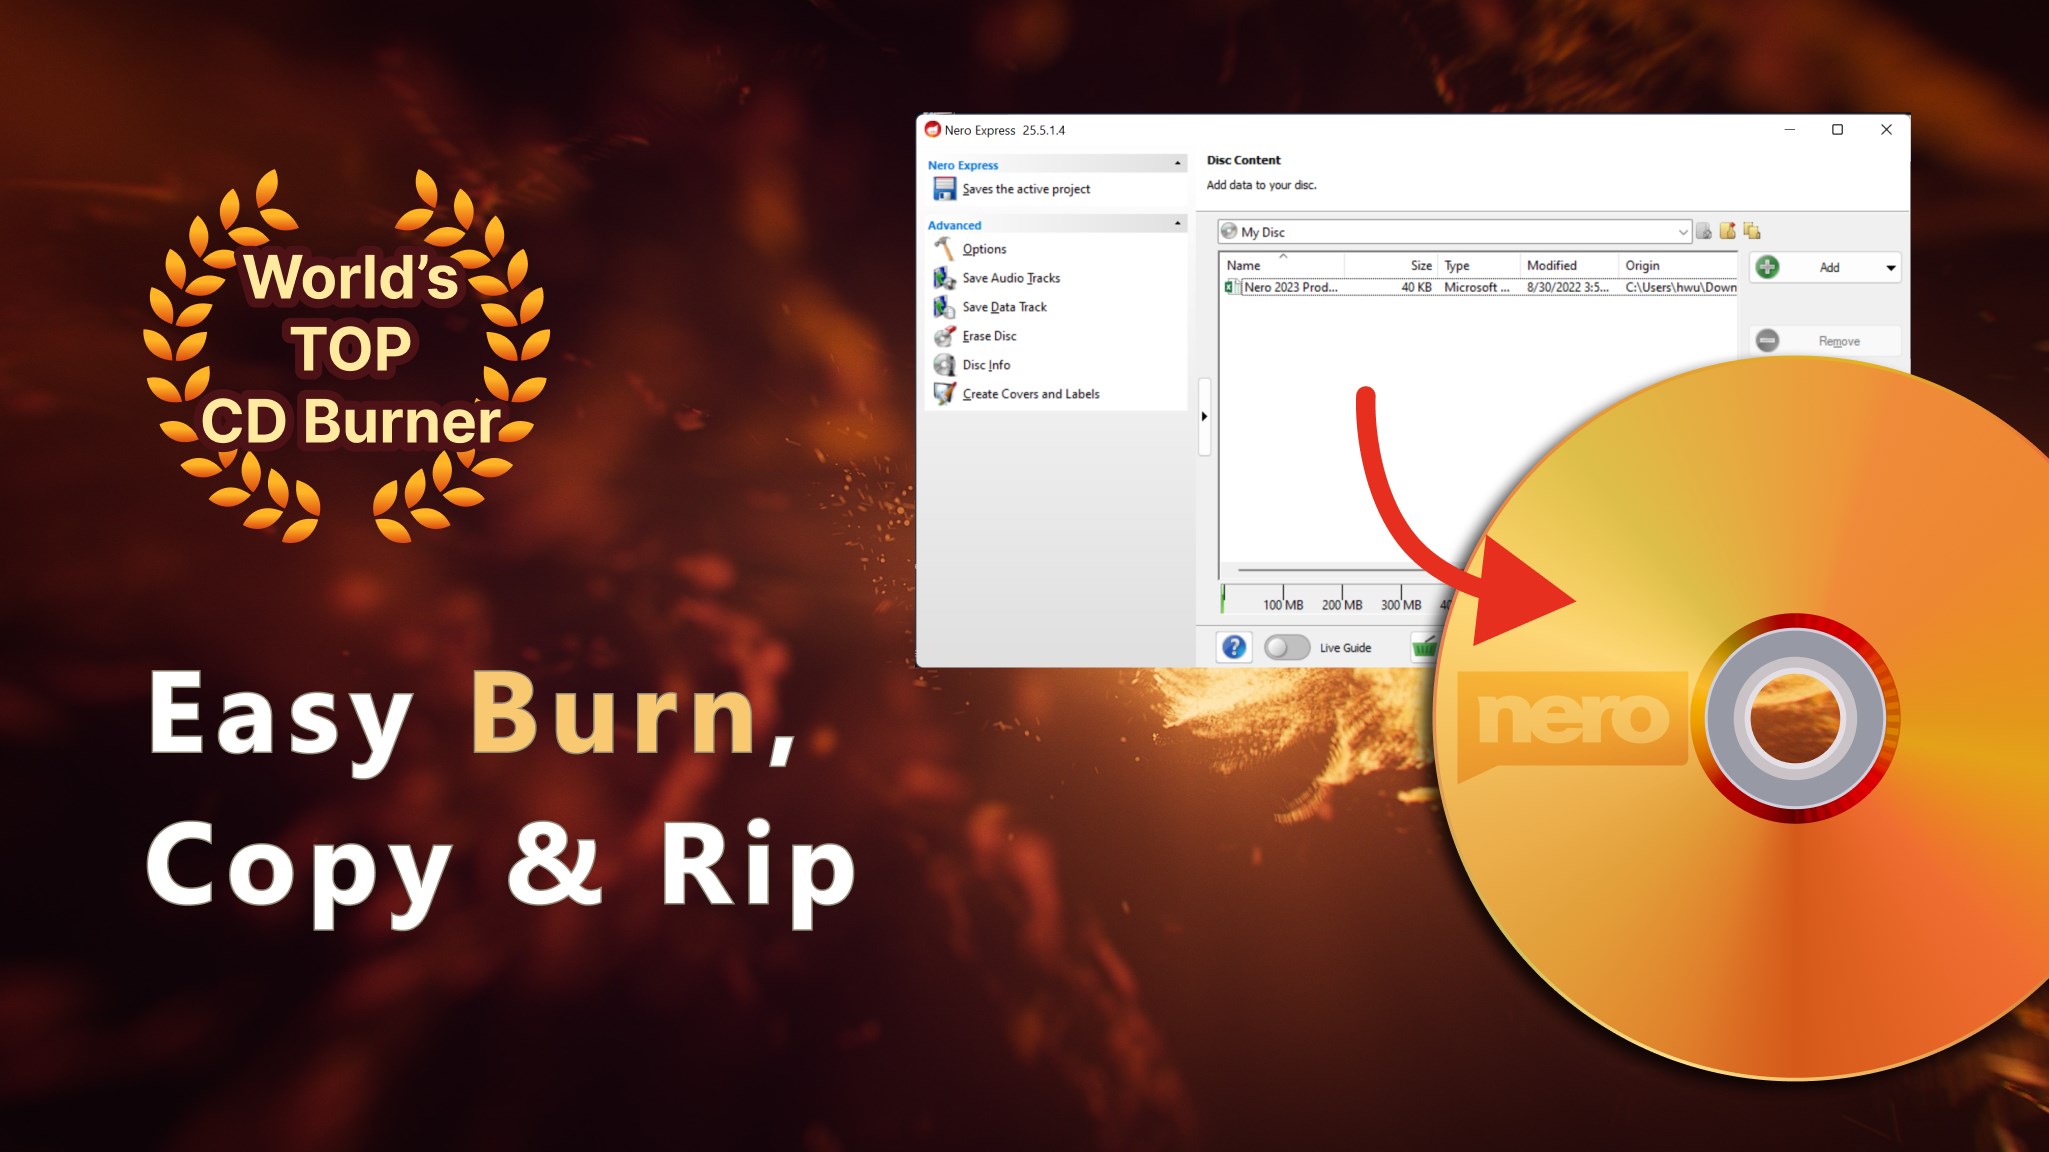Open the My Disc dropdown
This screenshot has height=1152, width=2049.
(x=1682, y=232)
